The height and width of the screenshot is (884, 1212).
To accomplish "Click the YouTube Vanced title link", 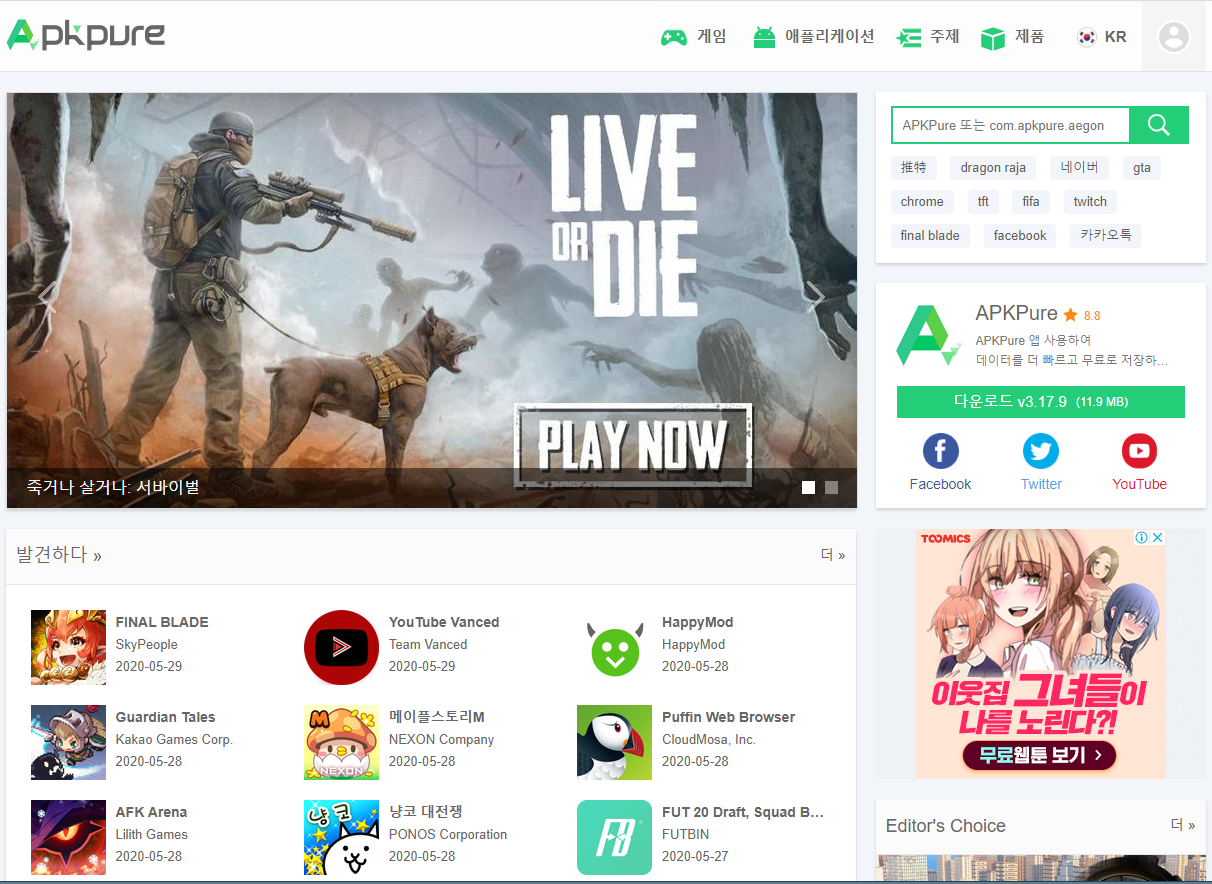I will click(444, 622).
